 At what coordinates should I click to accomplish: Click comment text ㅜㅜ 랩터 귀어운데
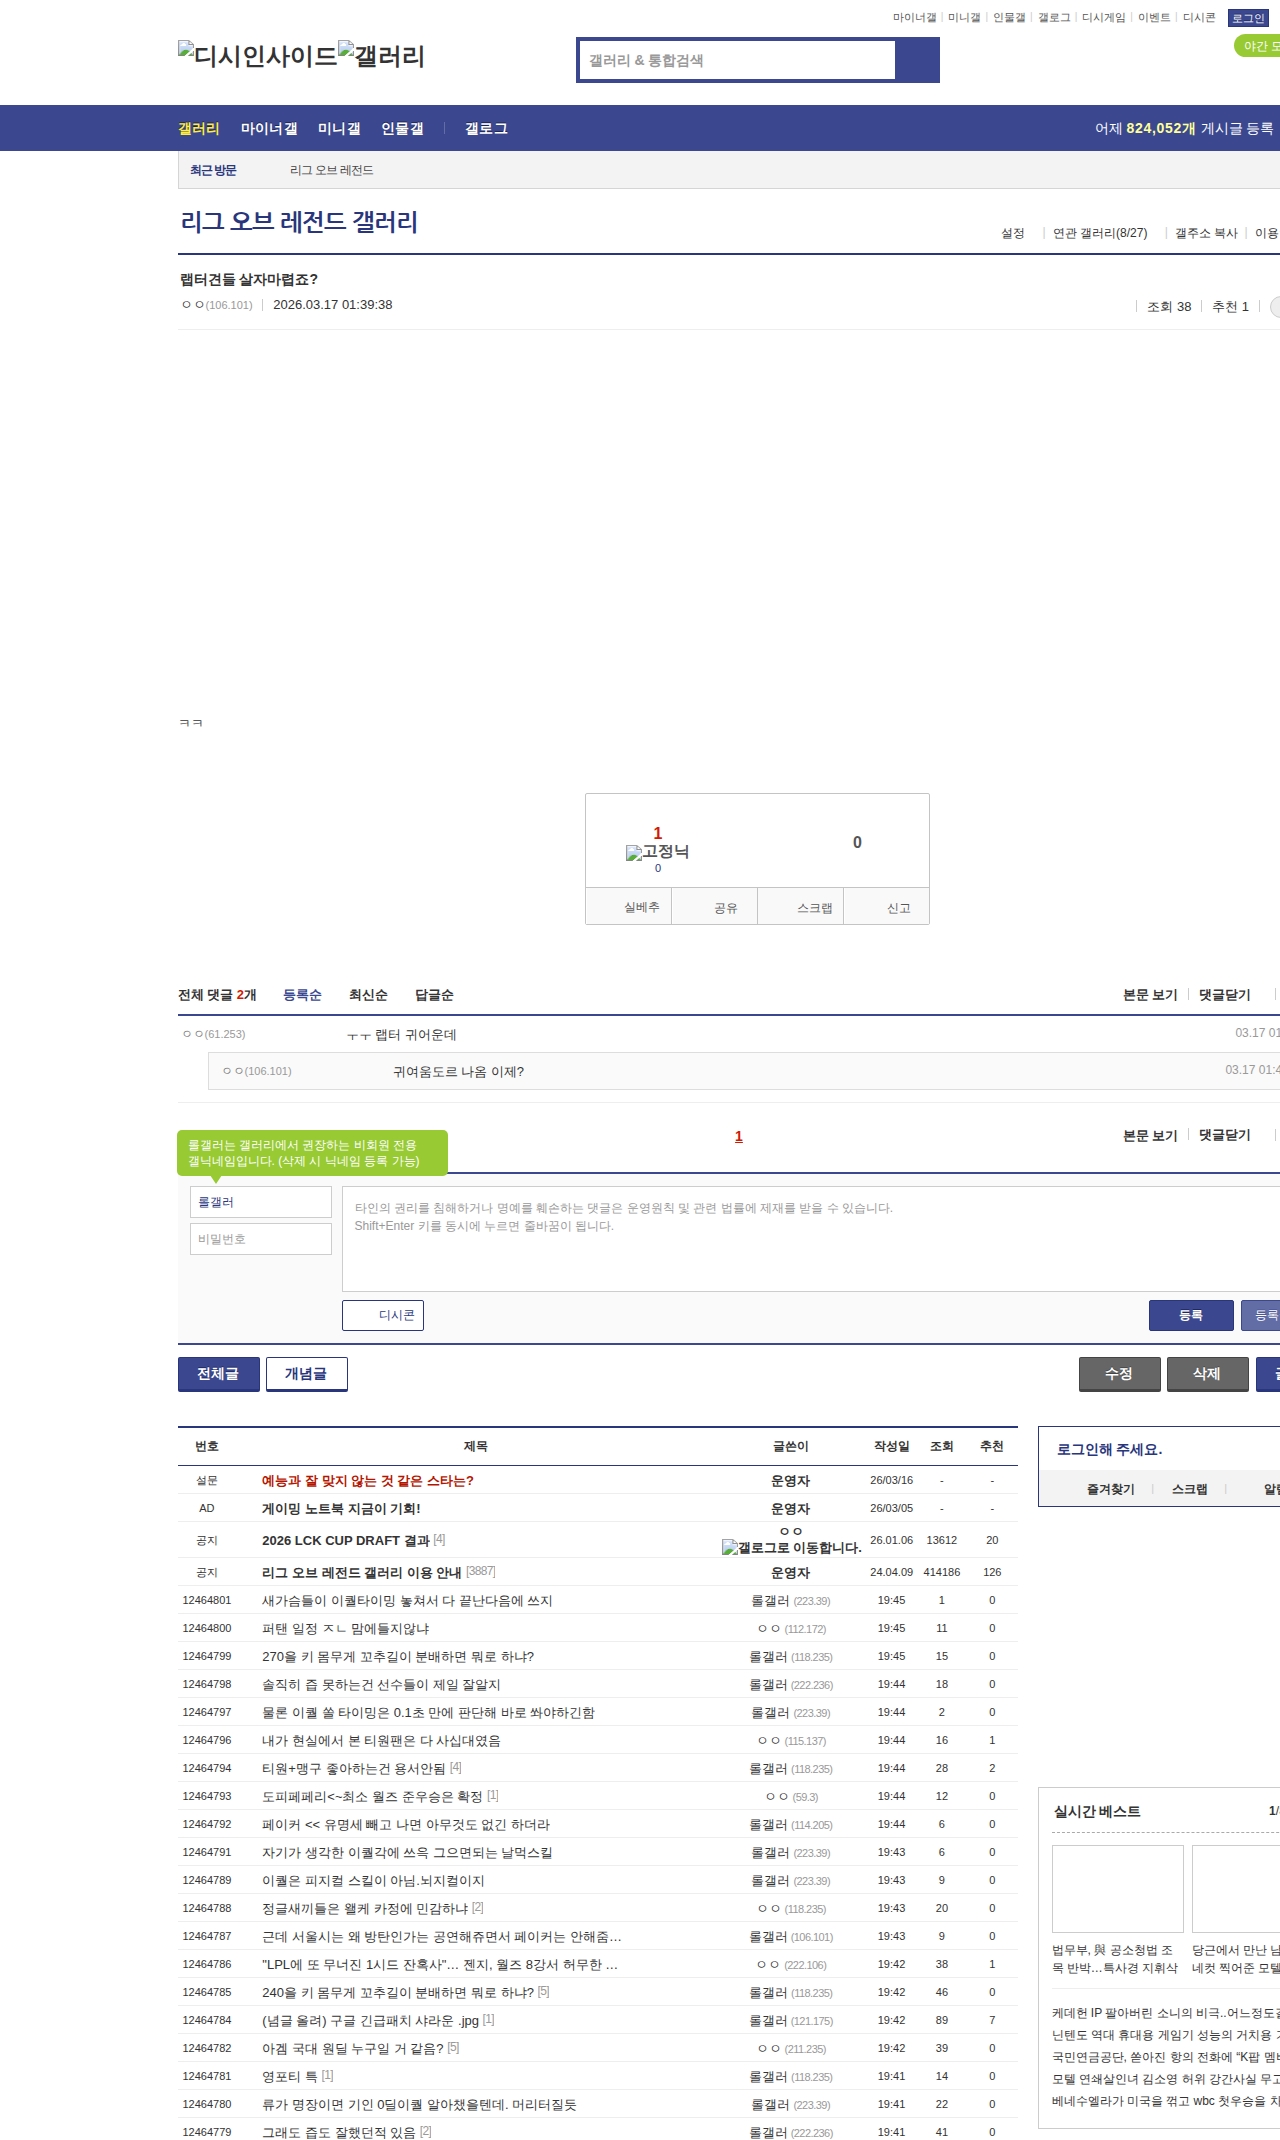[x=402, y=1035]
